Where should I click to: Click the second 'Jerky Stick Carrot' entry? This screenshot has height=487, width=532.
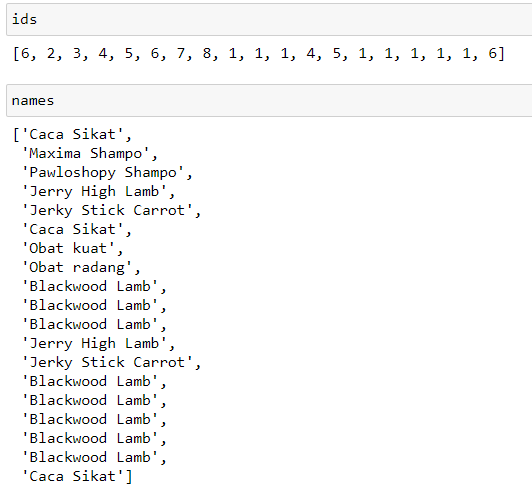(x=111, y=362)
